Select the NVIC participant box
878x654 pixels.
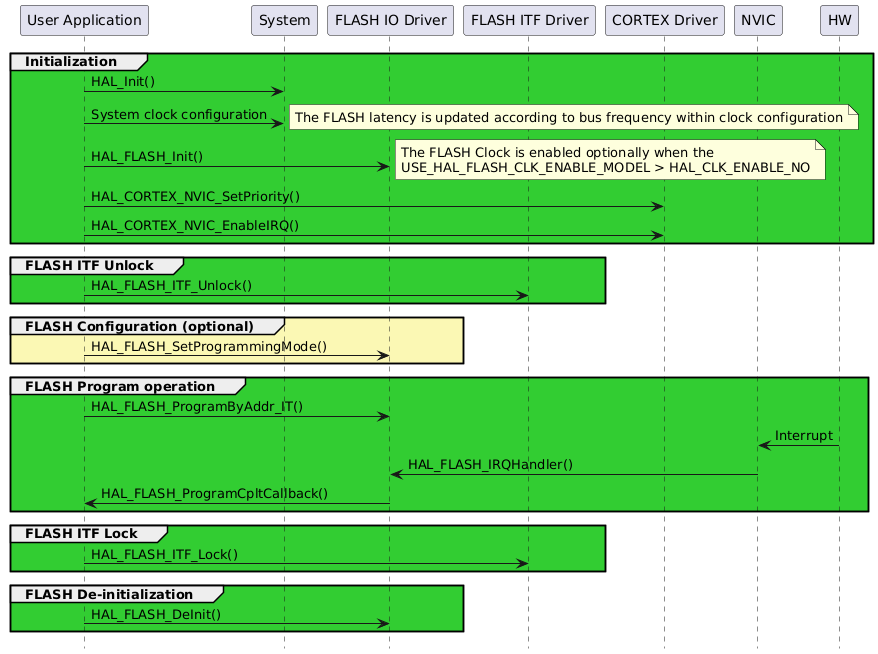click(x=758, y=20)
